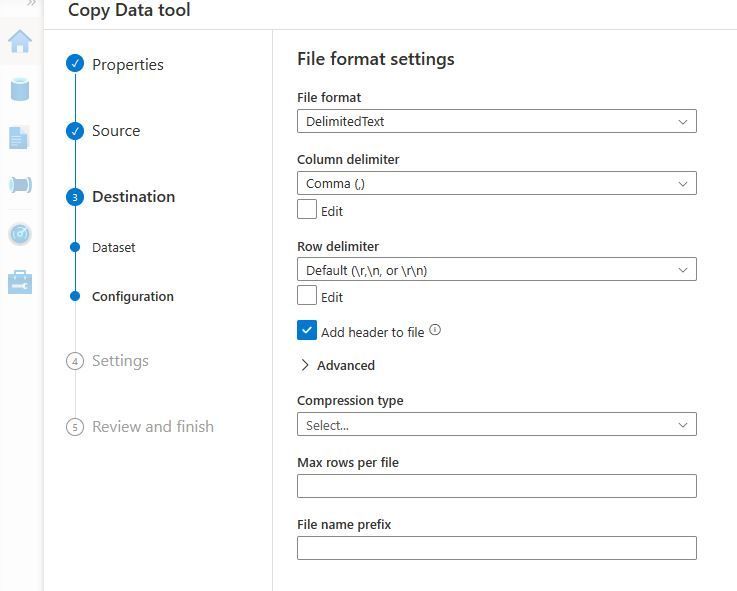Click the File name prefix field
Image resolution: width=737 pixels, height=591 pixels.
point(496,548)
